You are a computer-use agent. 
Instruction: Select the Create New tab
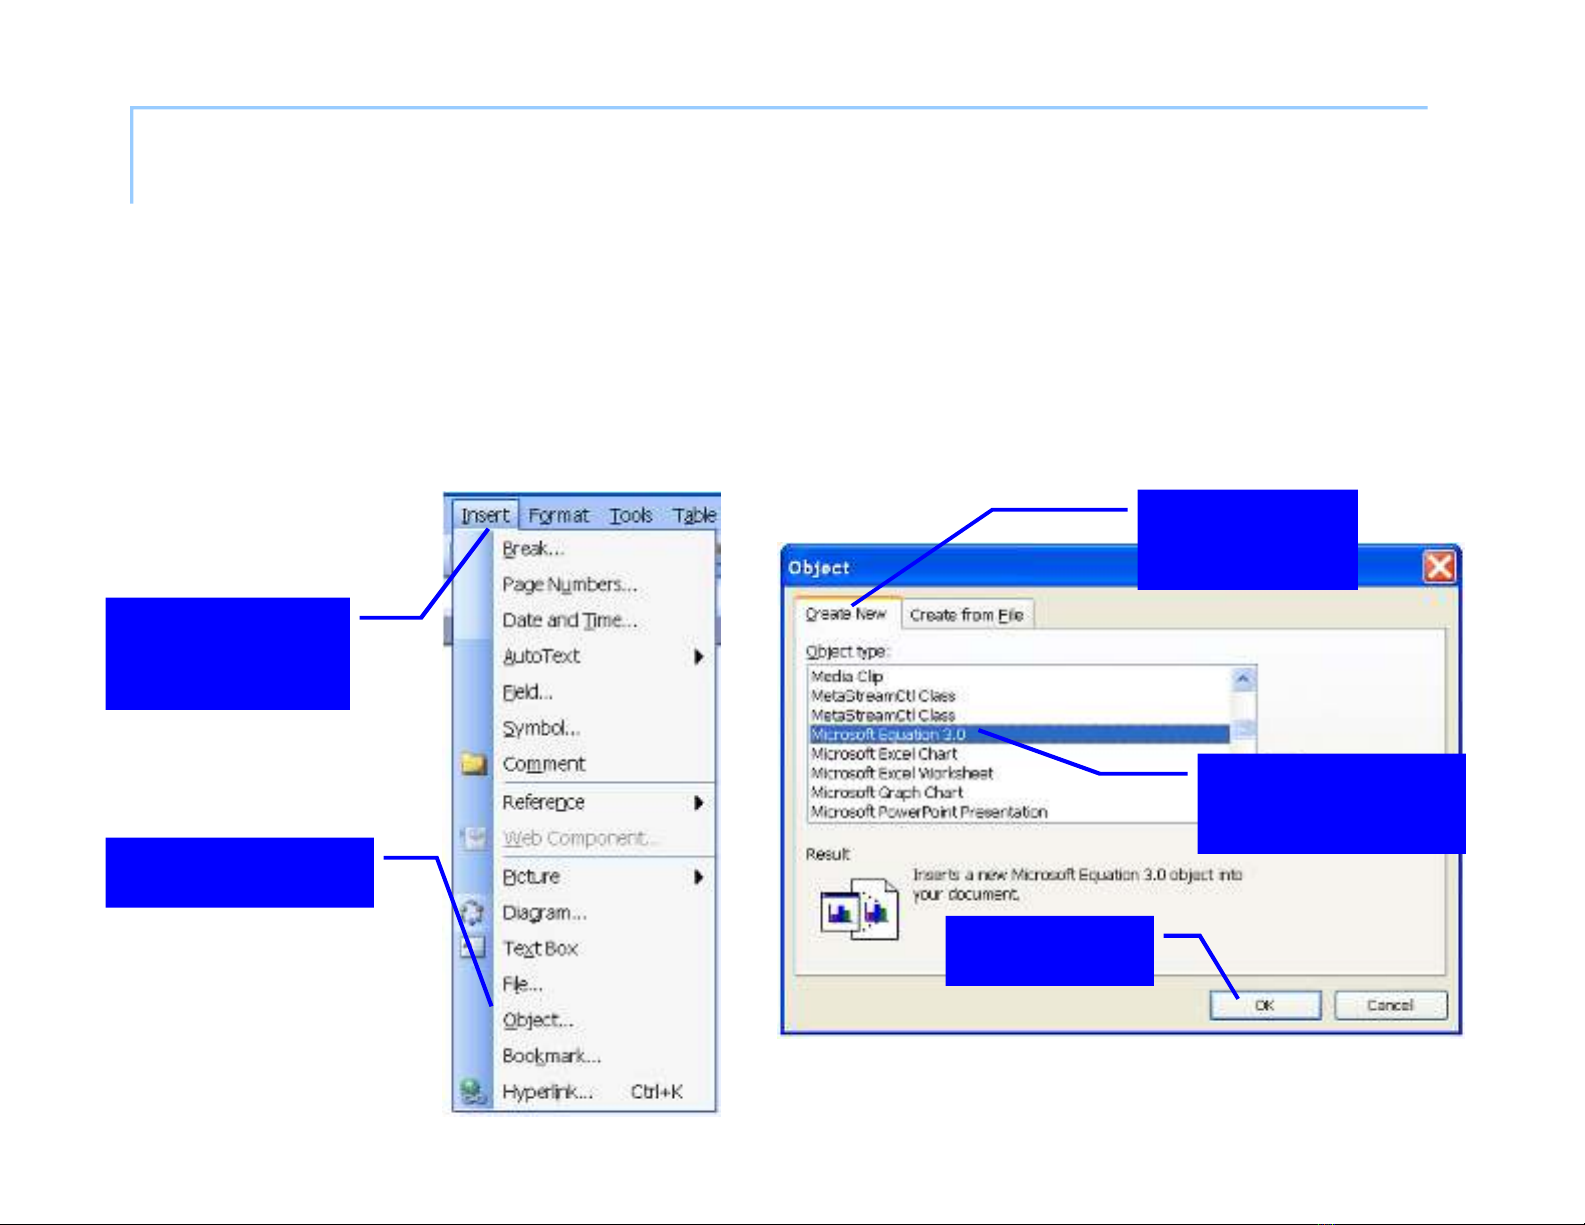[x=846, y=614]
